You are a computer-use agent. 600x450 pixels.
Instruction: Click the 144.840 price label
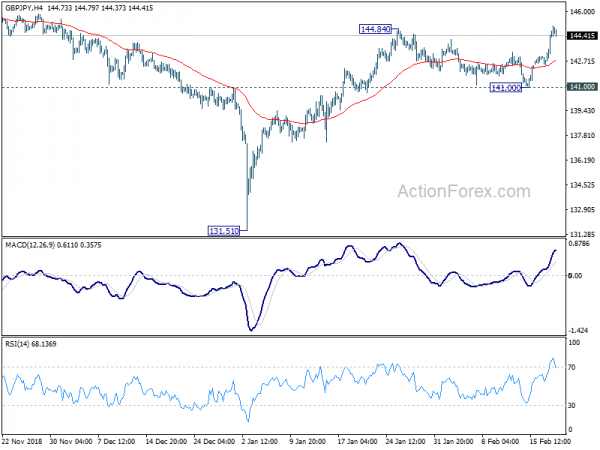(375, 29)
